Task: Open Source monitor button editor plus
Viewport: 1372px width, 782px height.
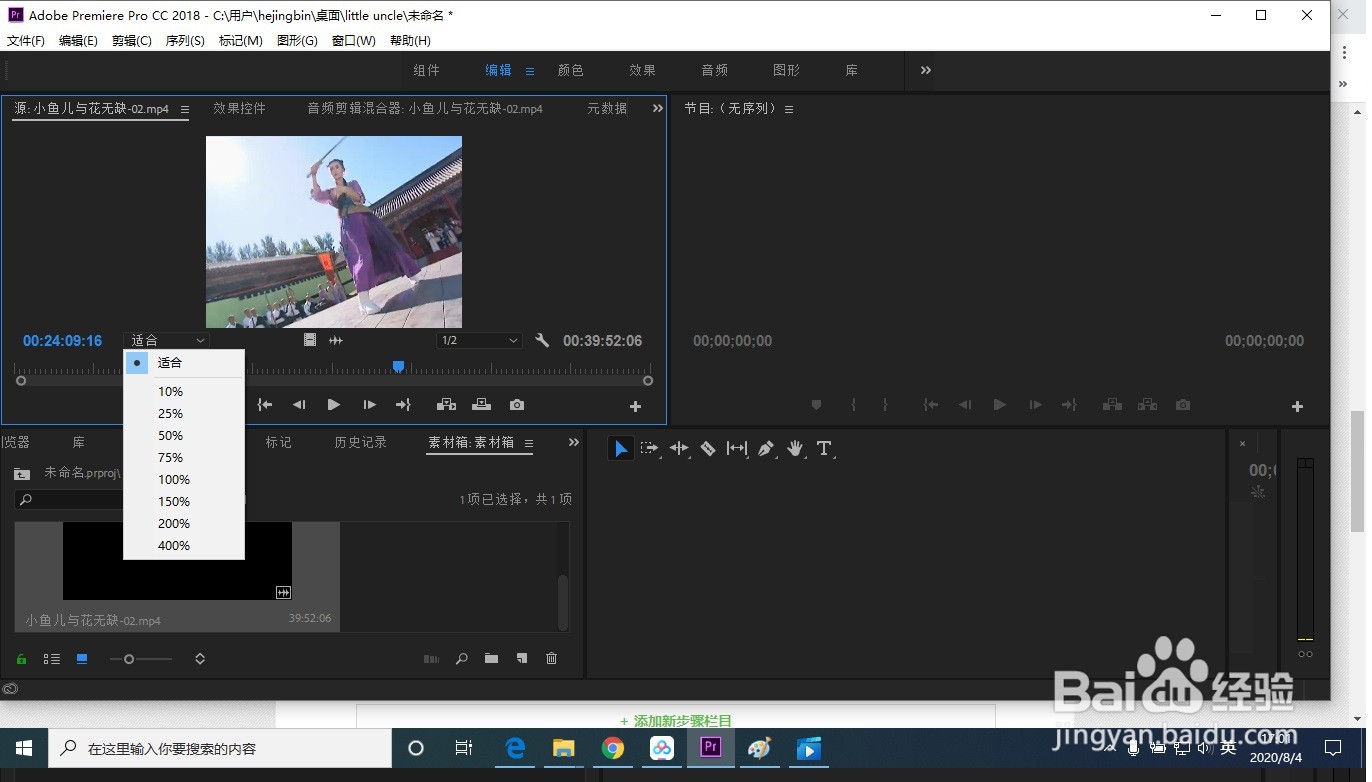Action: tap(635, 406)
